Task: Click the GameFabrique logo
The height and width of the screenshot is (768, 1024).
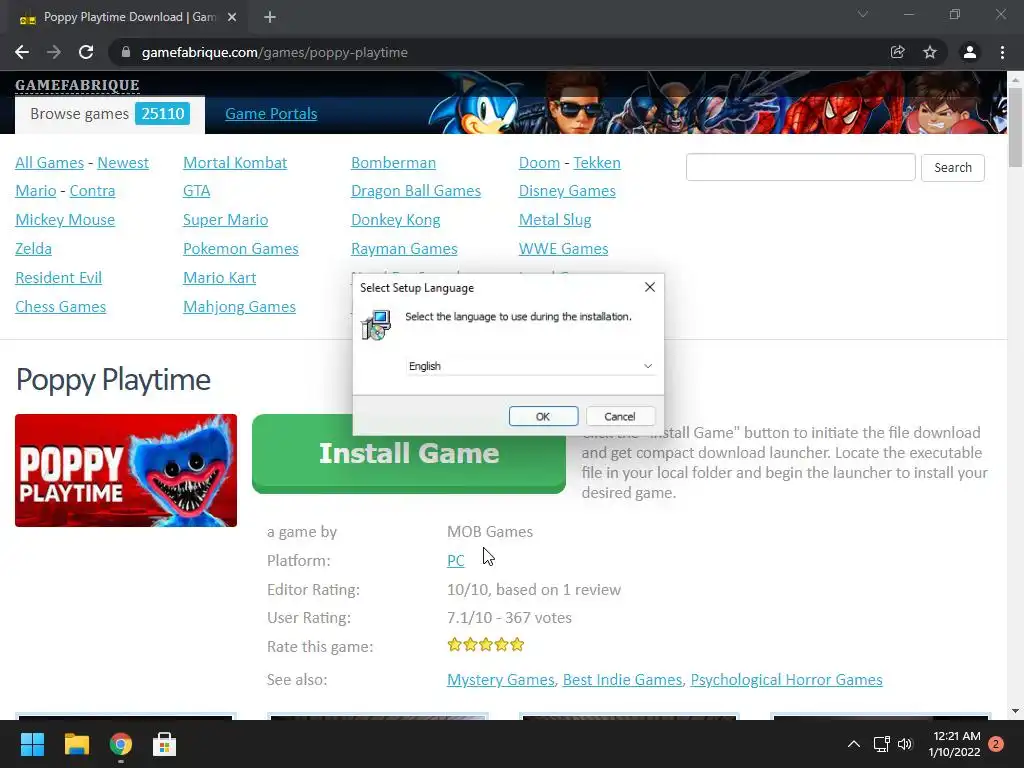Action: pos(77,85)
